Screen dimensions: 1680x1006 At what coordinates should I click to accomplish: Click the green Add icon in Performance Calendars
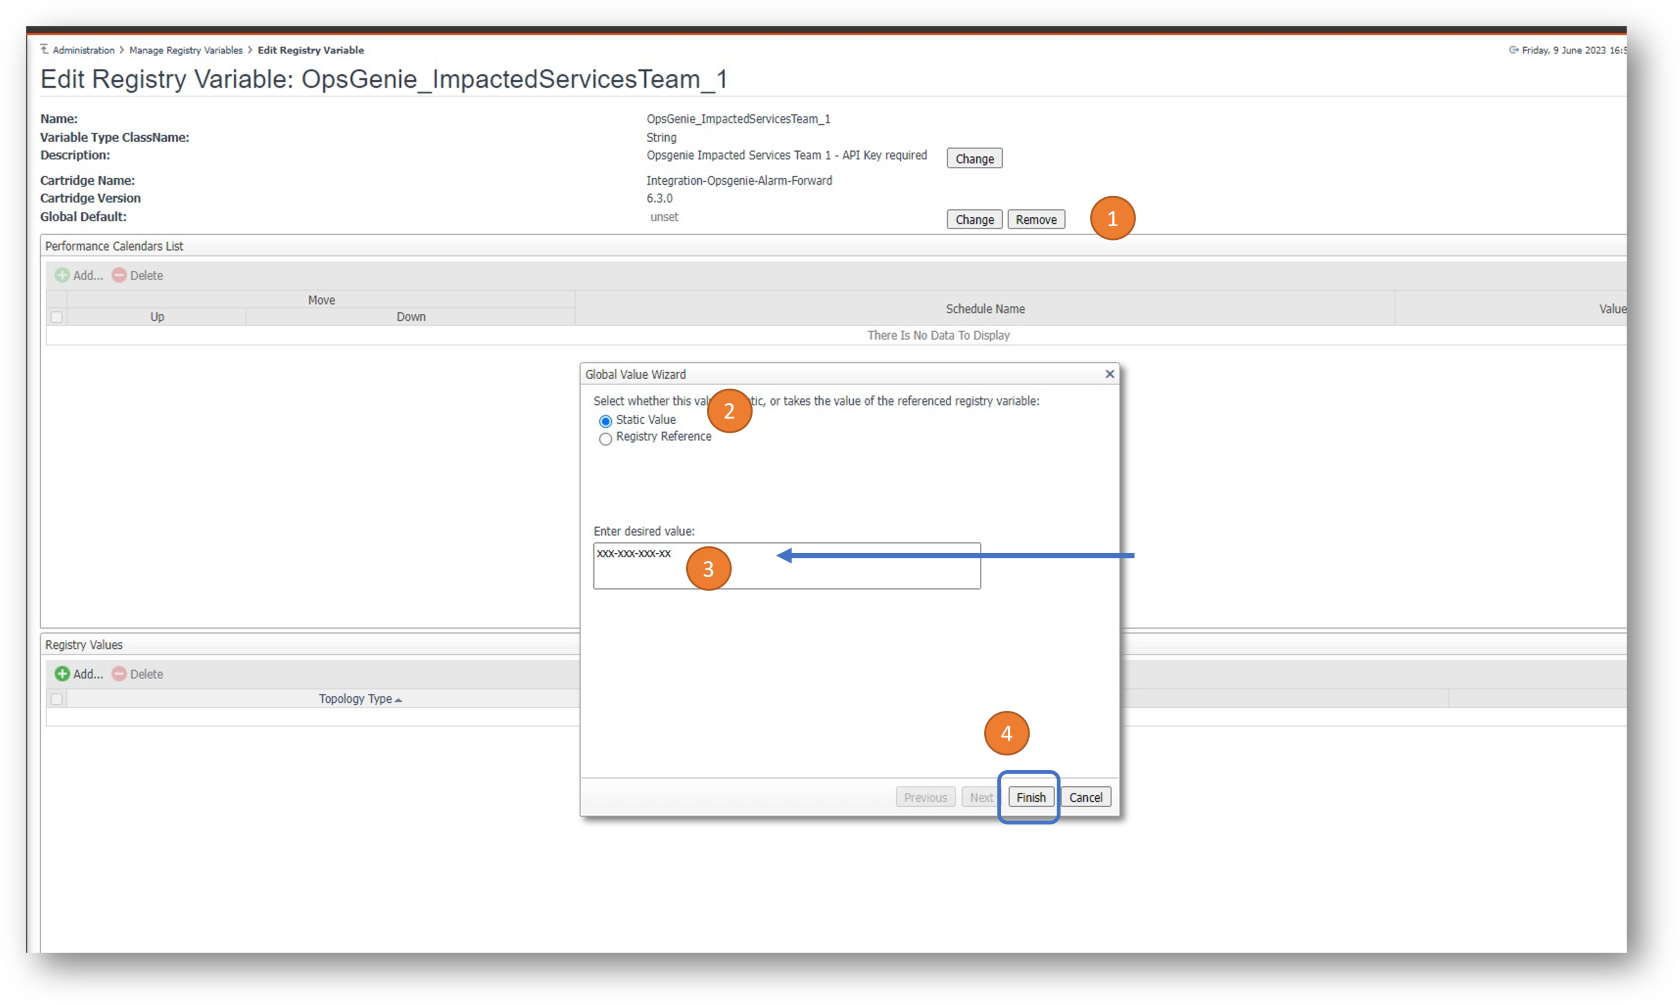coord(62,275)
